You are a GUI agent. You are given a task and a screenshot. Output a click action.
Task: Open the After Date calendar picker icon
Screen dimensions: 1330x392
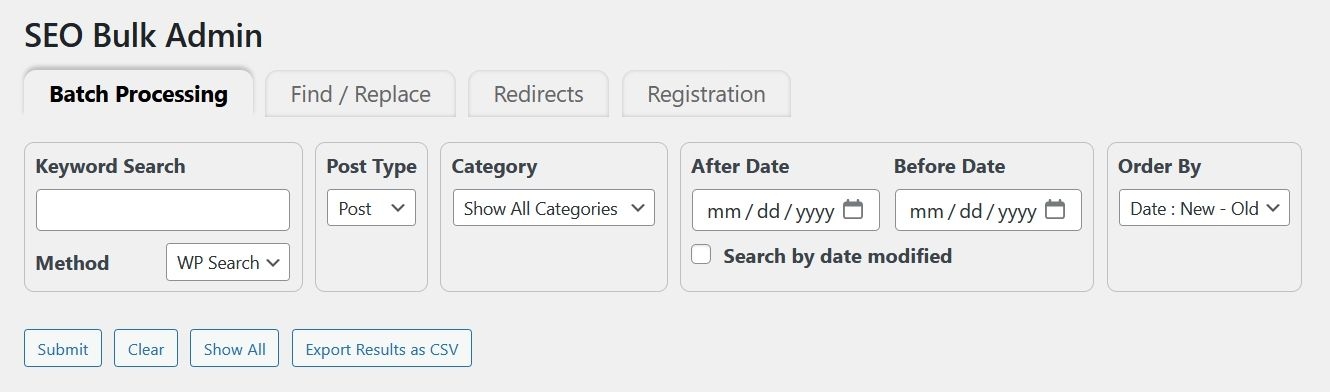coord(853,210)
